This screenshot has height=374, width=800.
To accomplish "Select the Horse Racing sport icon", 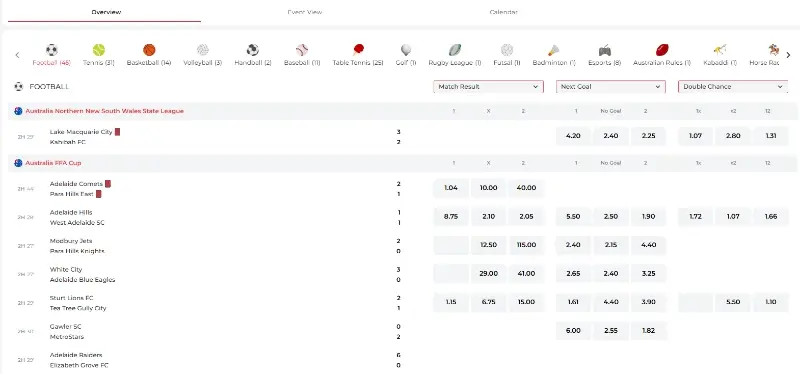I will (x=774, y=50).
